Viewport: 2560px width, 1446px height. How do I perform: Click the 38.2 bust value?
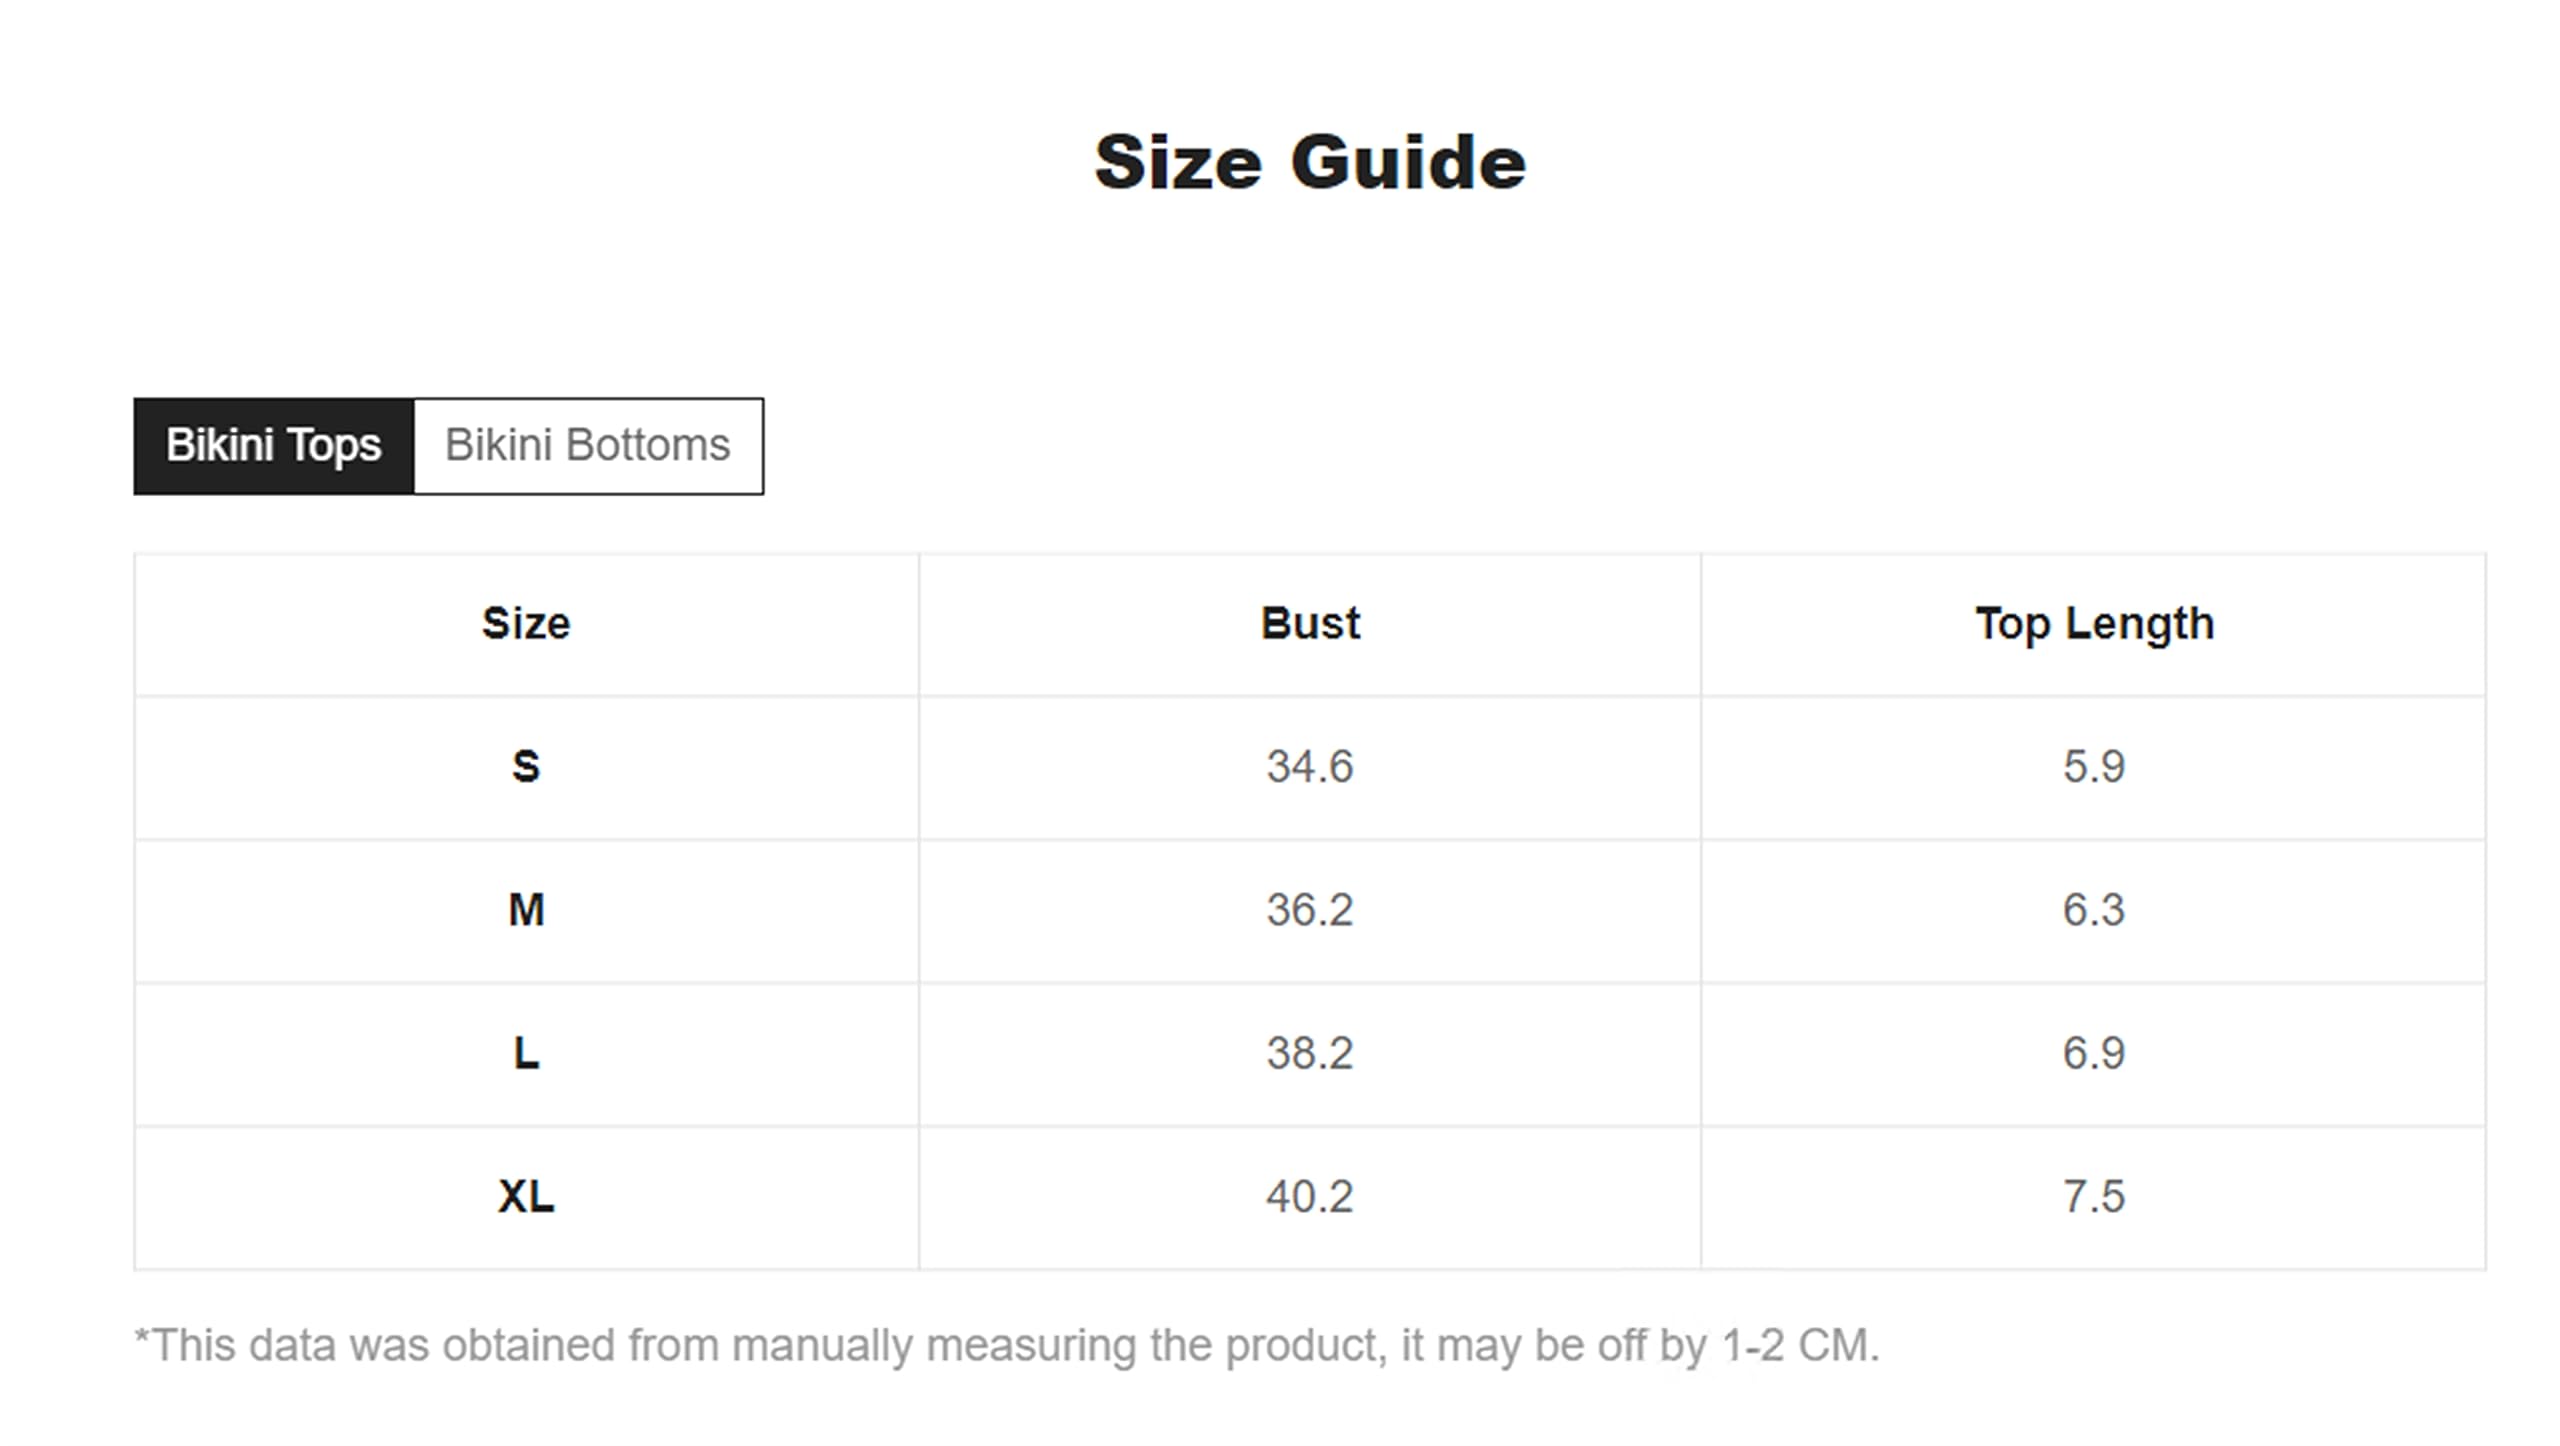(x=1310, y=1053)
